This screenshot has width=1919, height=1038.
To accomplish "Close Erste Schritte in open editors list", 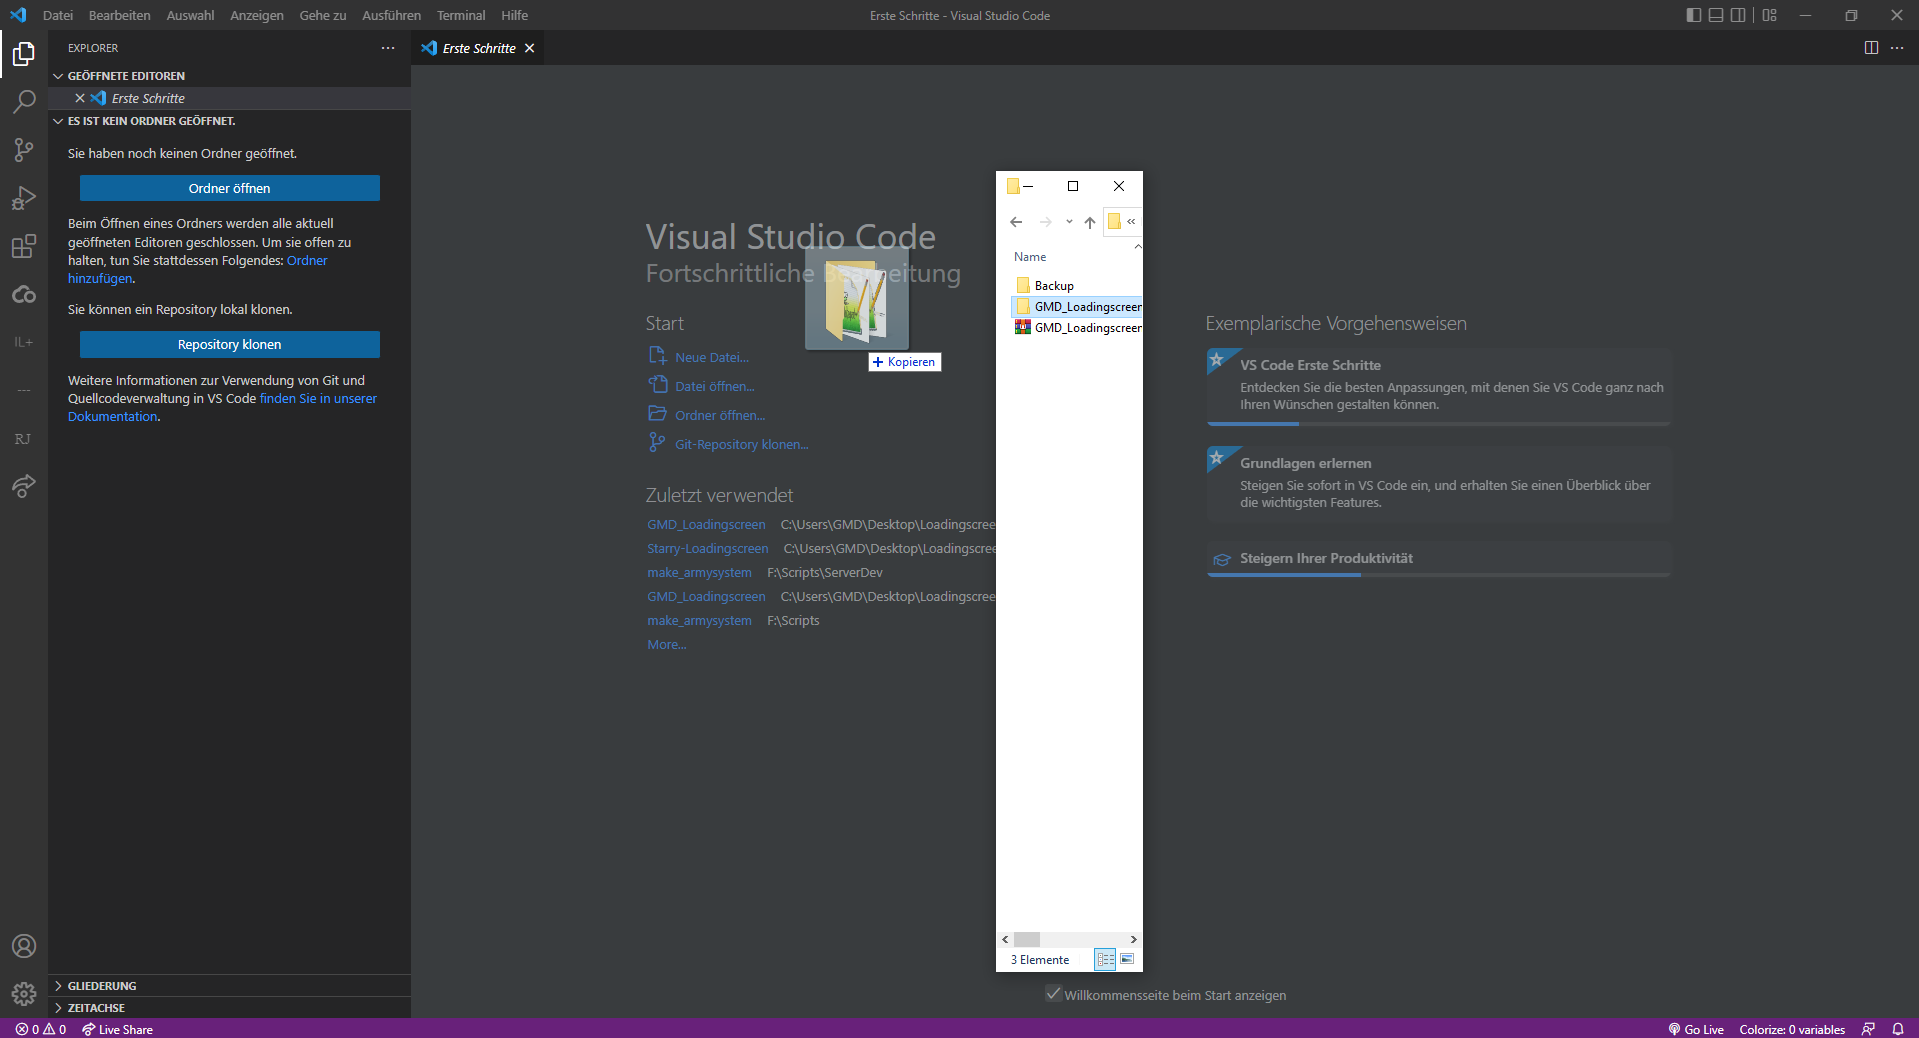I will 80,98.
